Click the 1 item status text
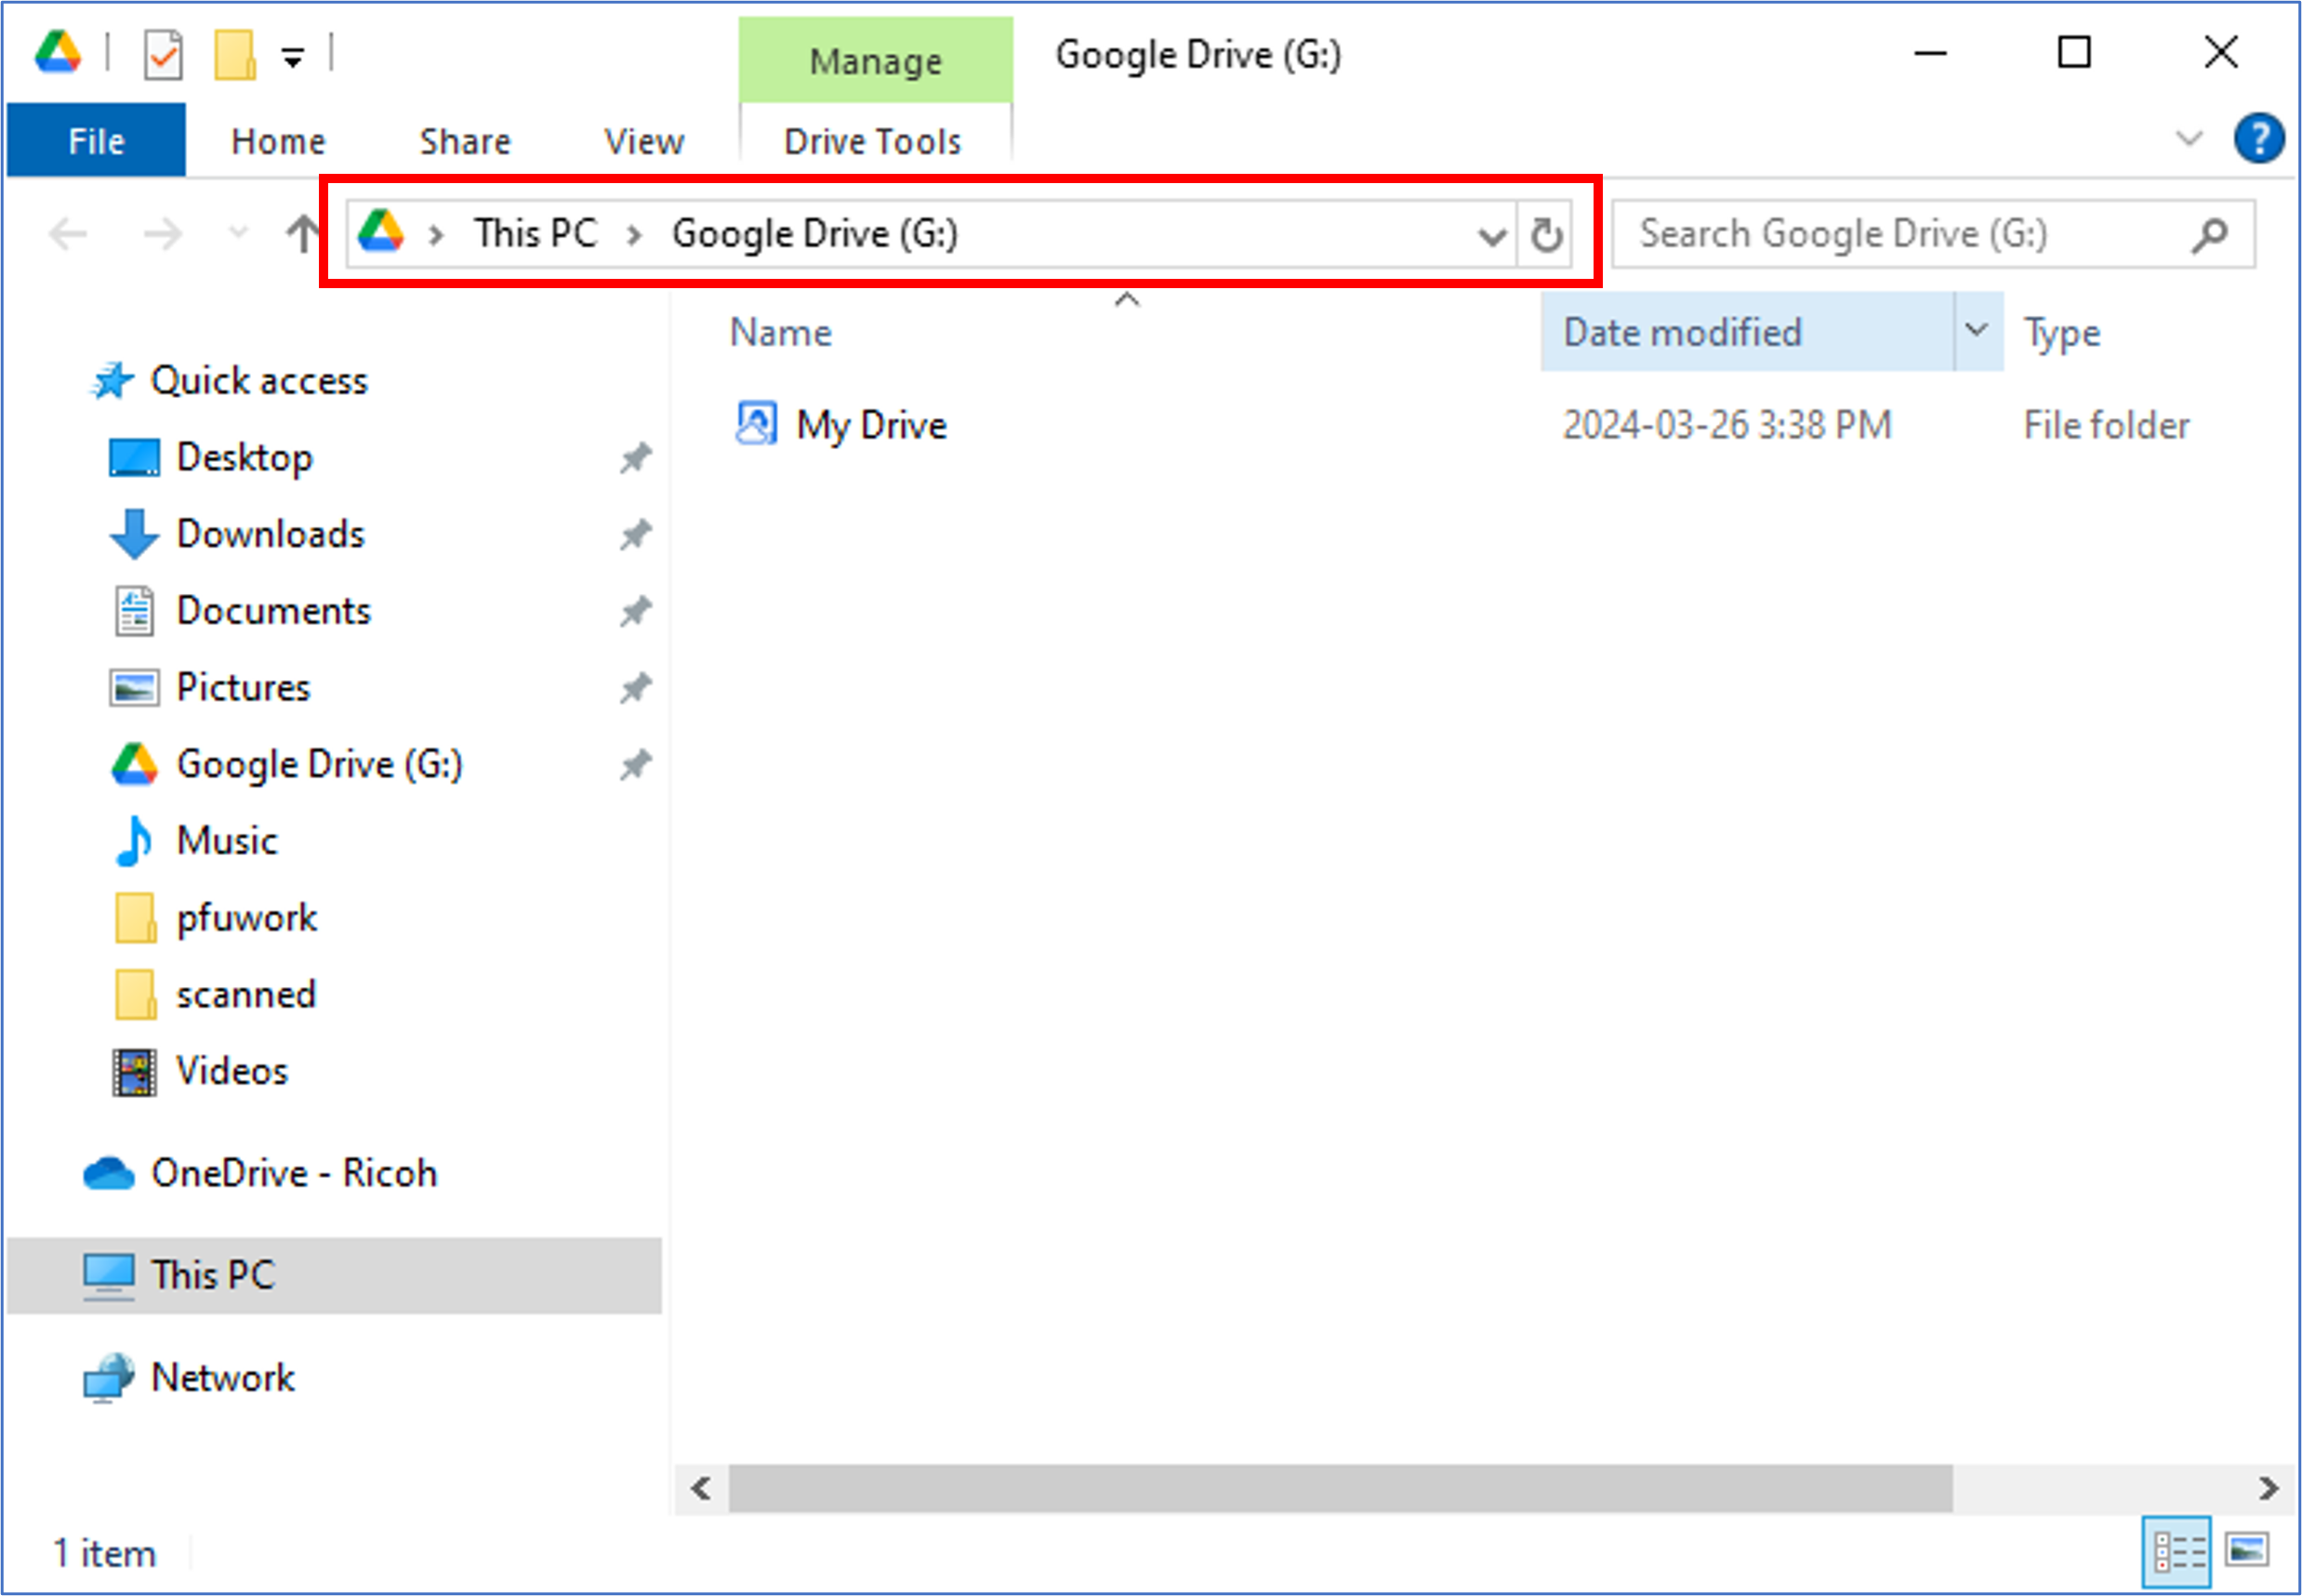This screenshot has height=1596, width=2302. [x=105, y=1554]
